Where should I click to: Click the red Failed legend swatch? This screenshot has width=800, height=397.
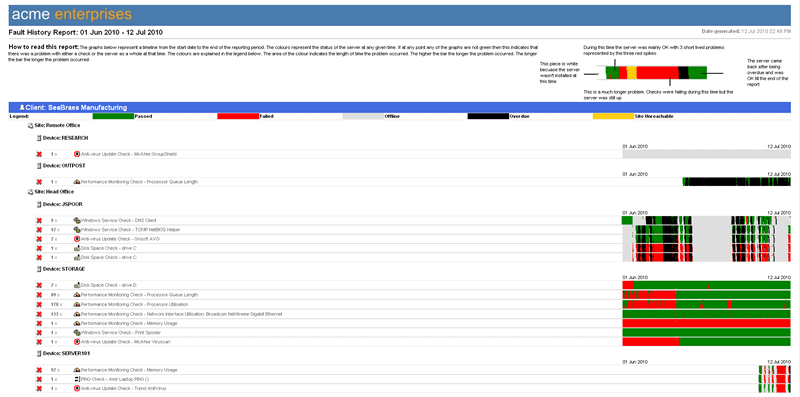[x=238, y=116]
